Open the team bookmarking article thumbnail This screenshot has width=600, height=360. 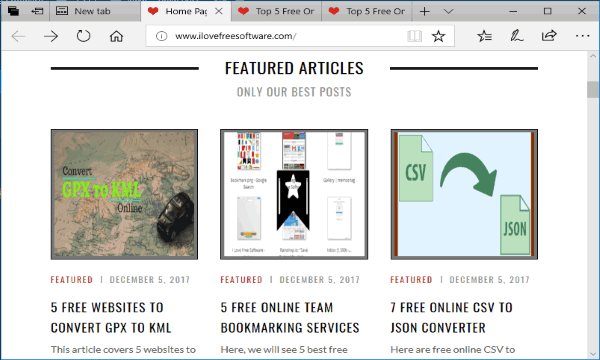[x=294, y=194]
